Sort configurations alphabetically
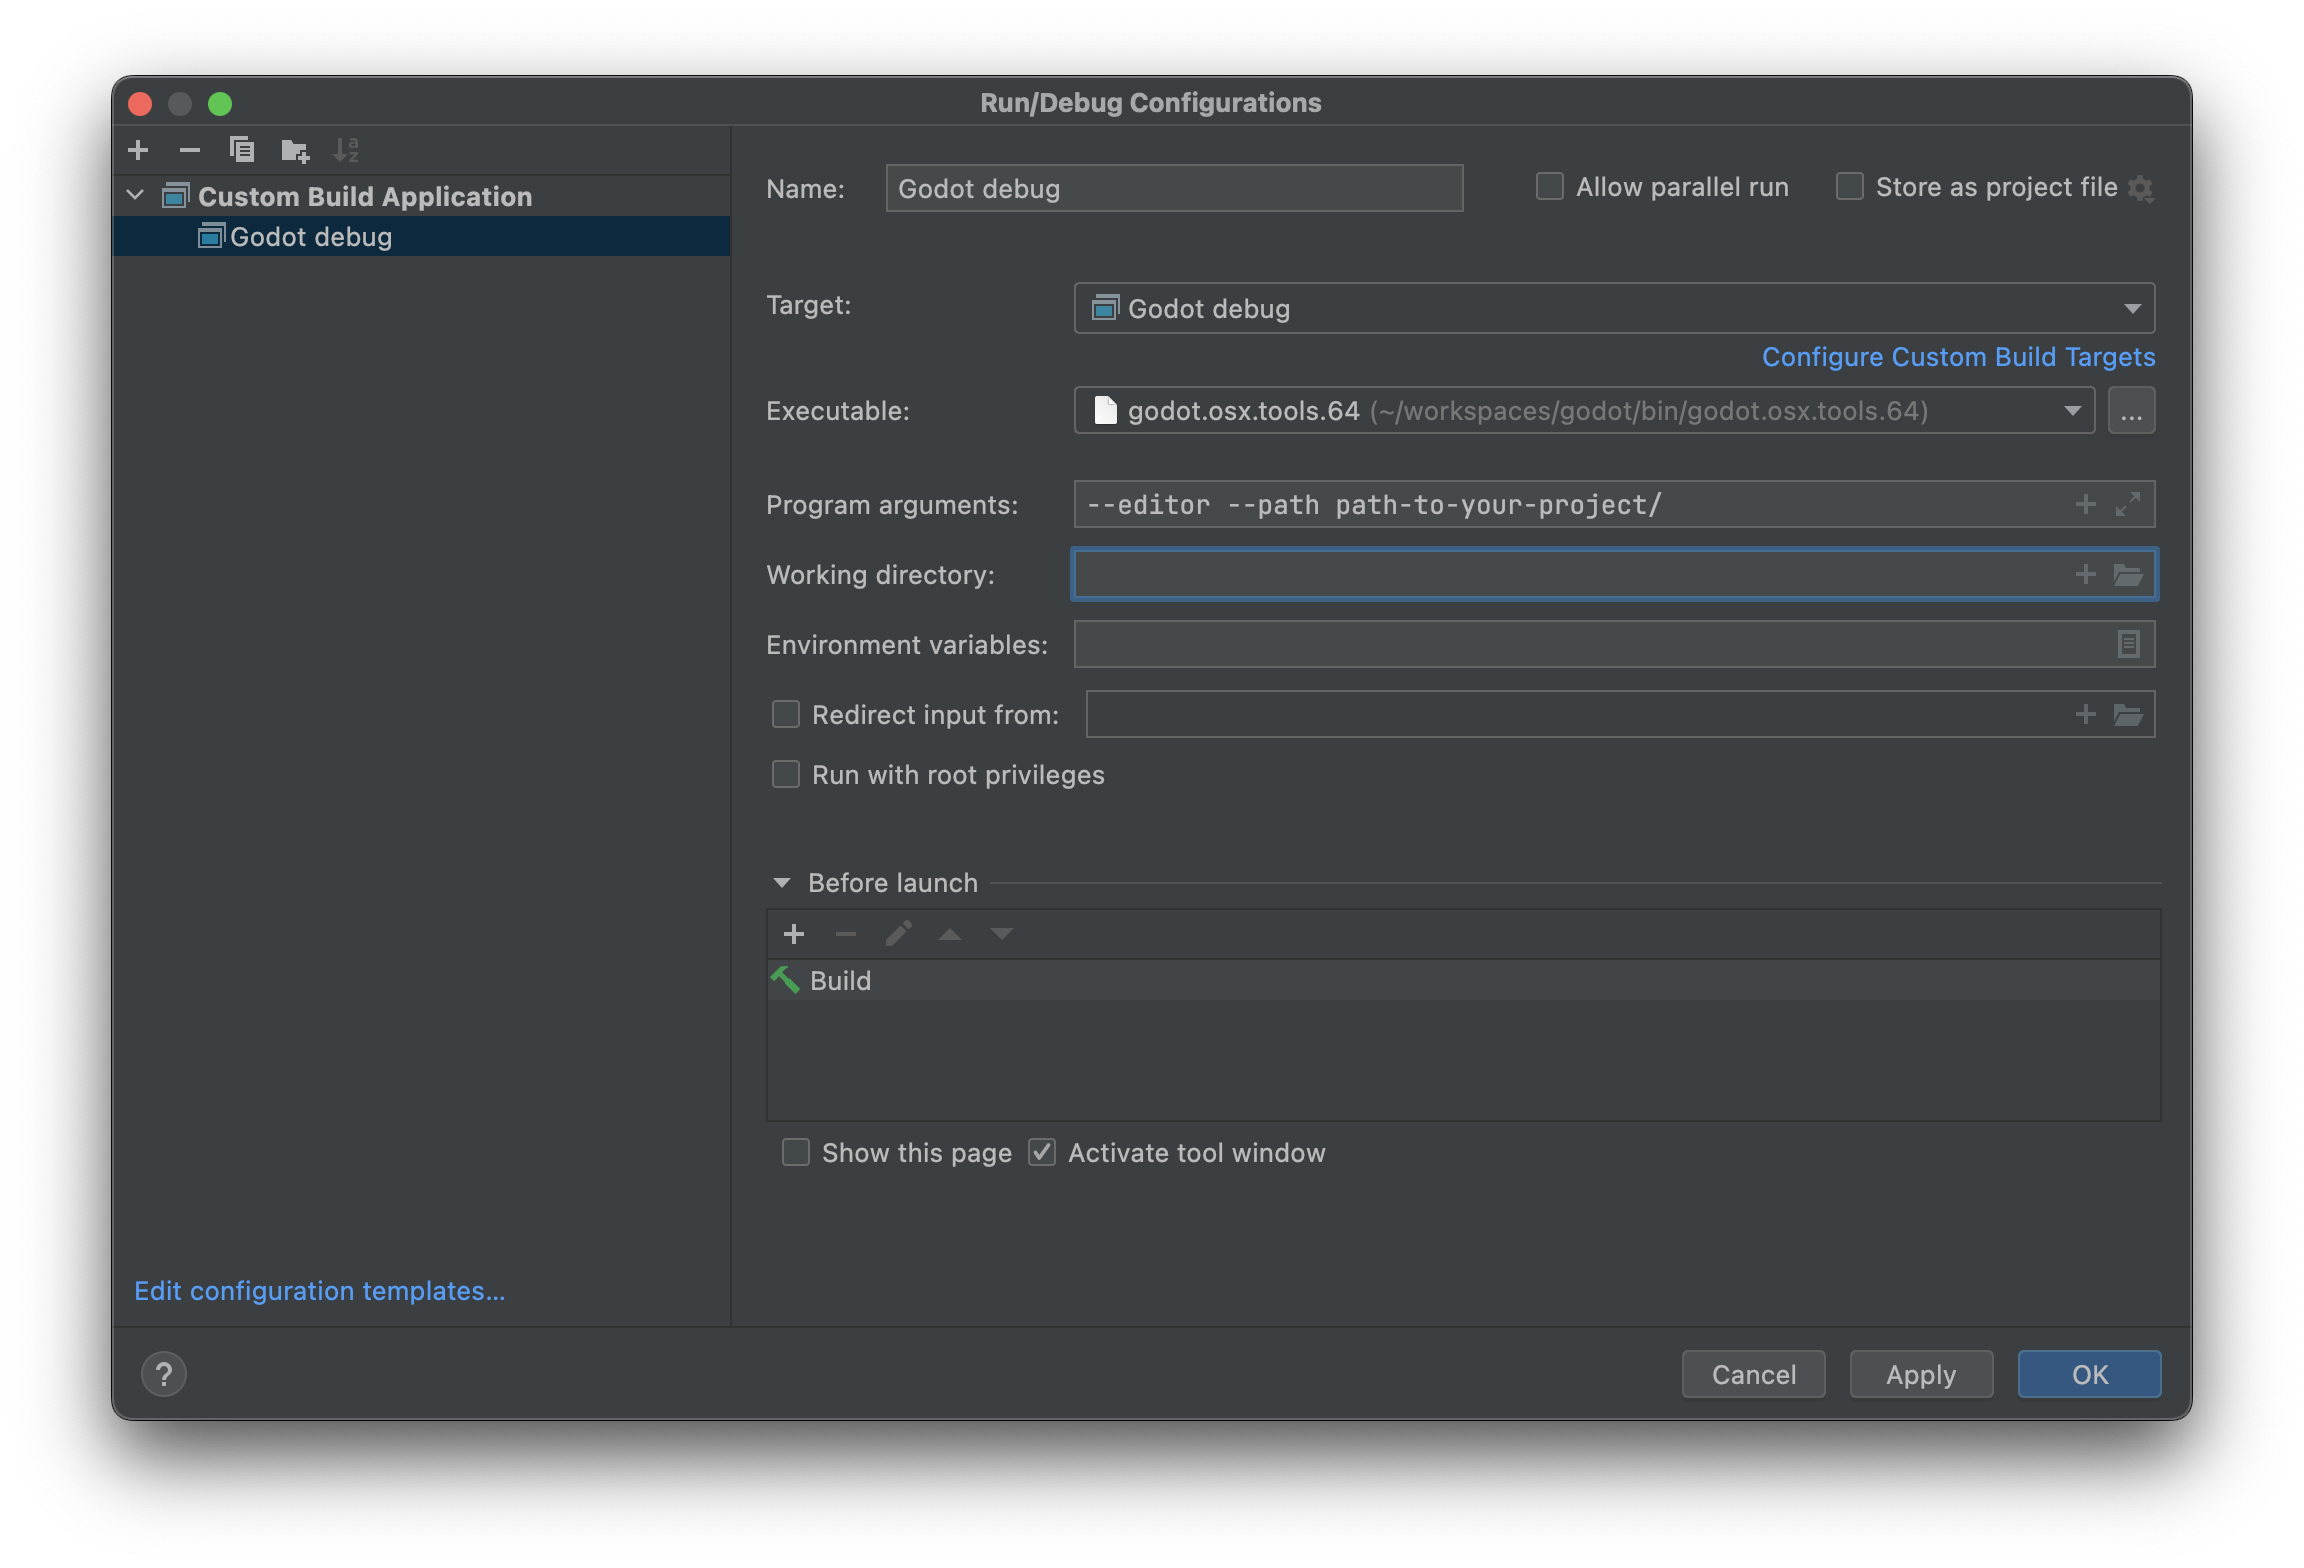 click(348, 150)
